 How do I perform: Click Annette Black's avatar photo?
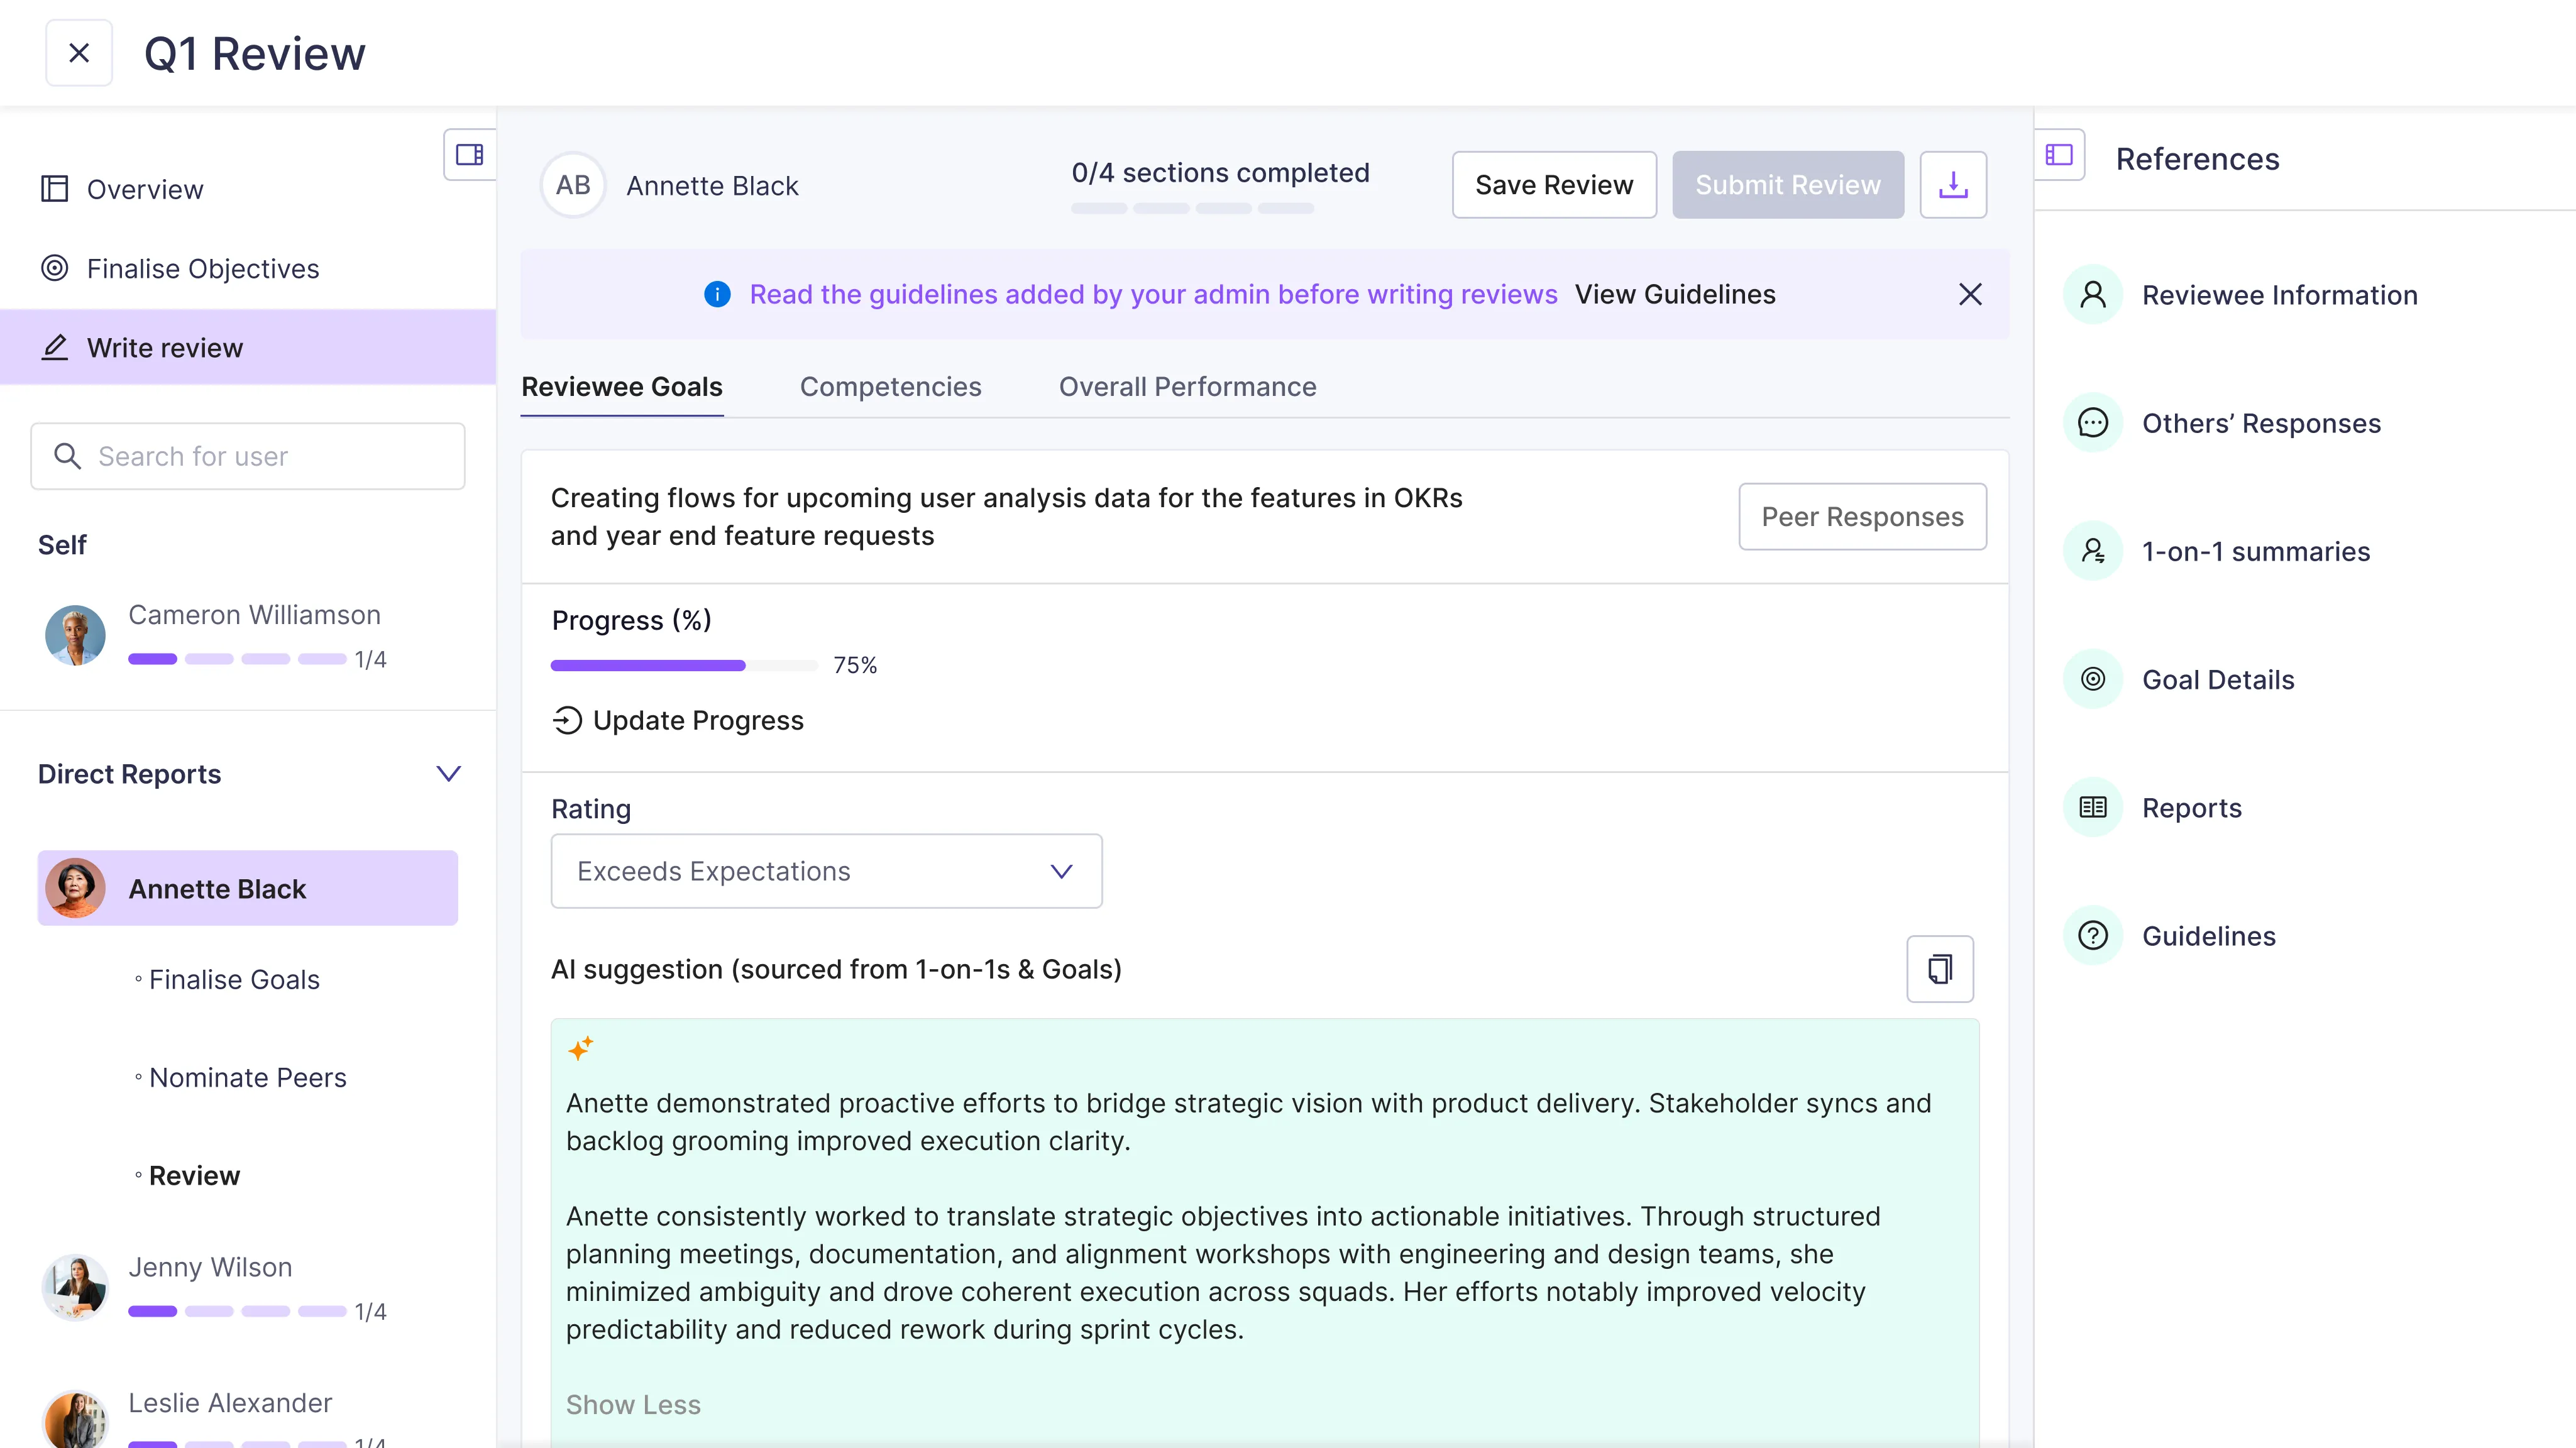click(x=75, y=888)
